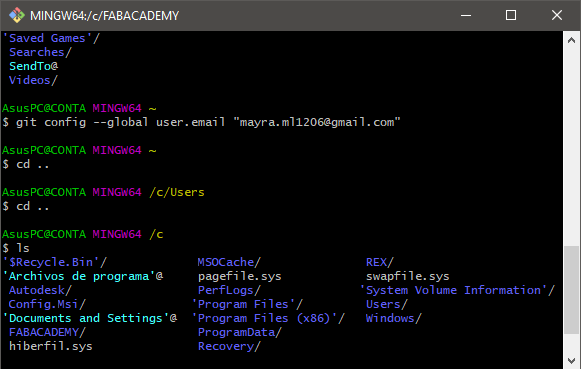
Task: Minimize the MINGW64 terminal window
Action: pyautogui.click(x=466, y=15)
